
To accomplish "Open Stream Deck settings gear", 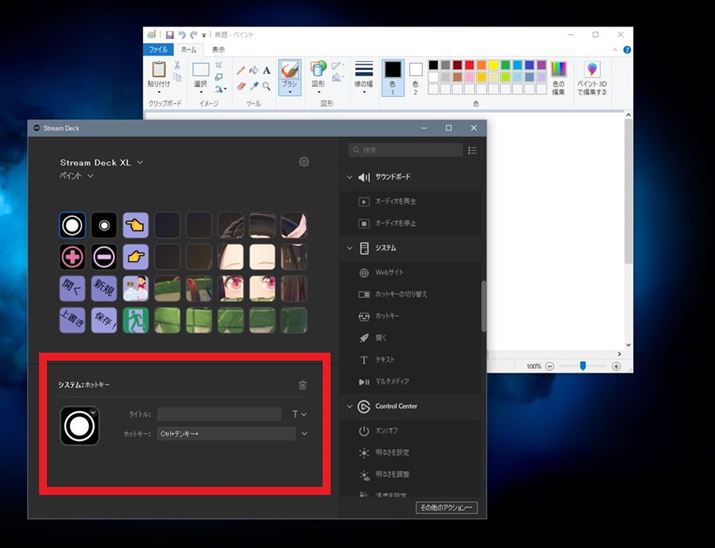I will coord(304,162).
